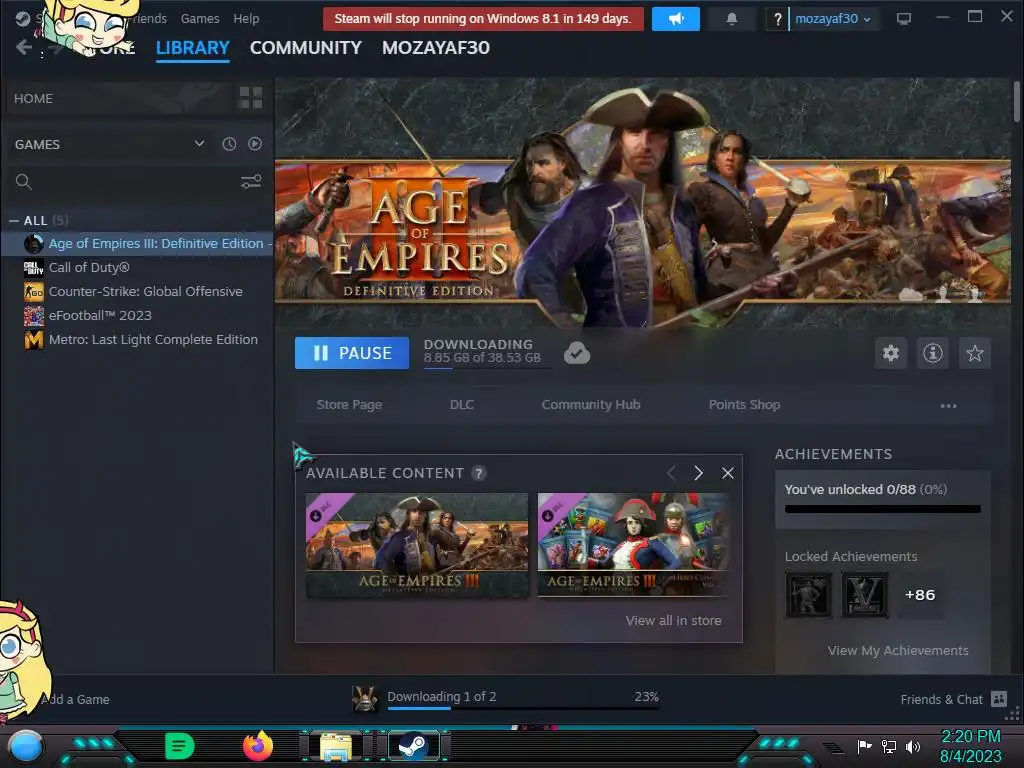Open Friends & Chat icon
Screen dimensions: 1024x768
[x=999, y=699]
